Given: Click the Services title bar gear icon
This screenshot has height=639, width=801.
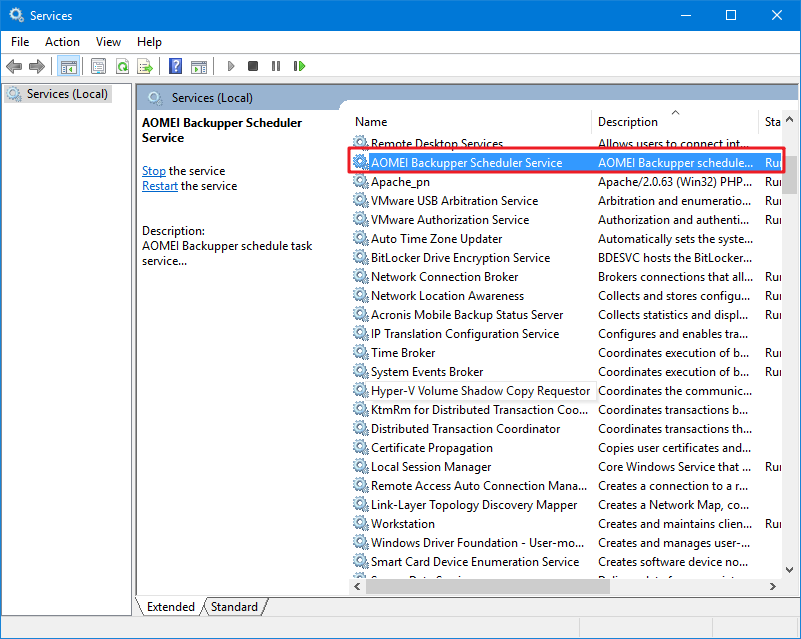Looking at the screenshot, I should point(16,15).
